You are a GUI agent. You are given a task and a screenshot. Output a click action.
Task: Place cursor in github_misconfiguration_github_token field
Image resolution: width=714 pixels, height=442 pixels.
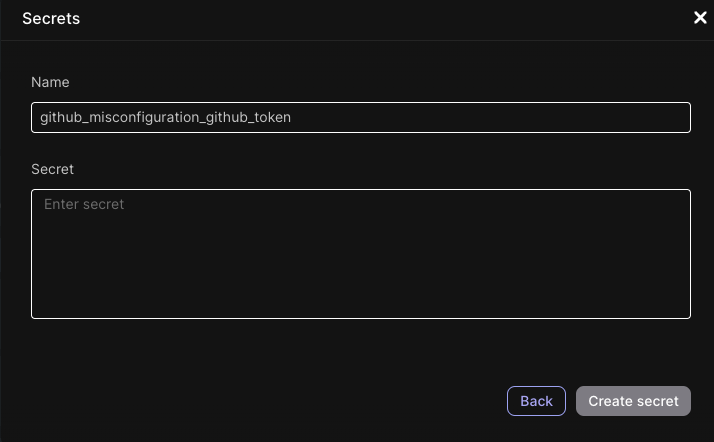click(x=360, y=117)
